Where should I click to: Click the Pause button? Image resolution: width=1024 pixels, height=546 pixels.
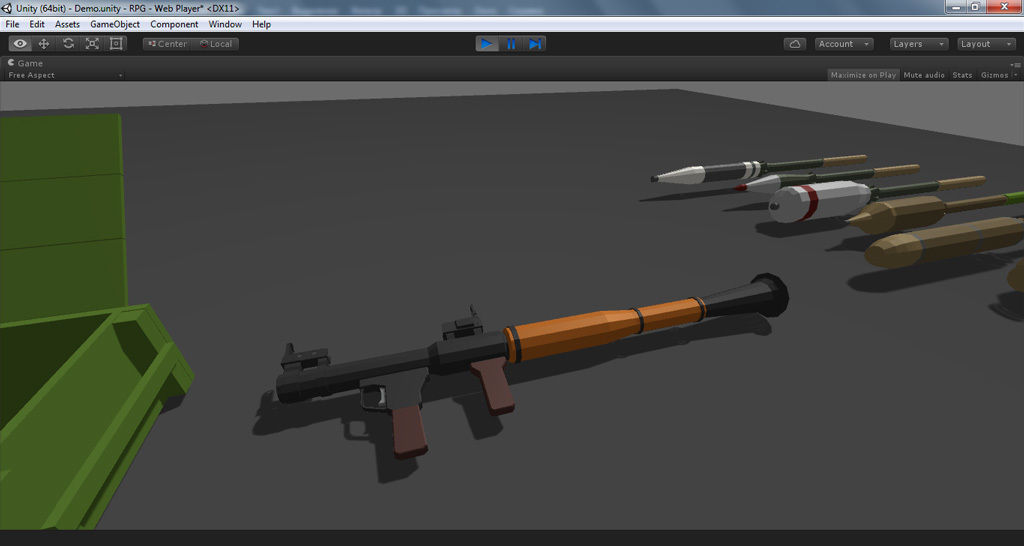point(511,44)
